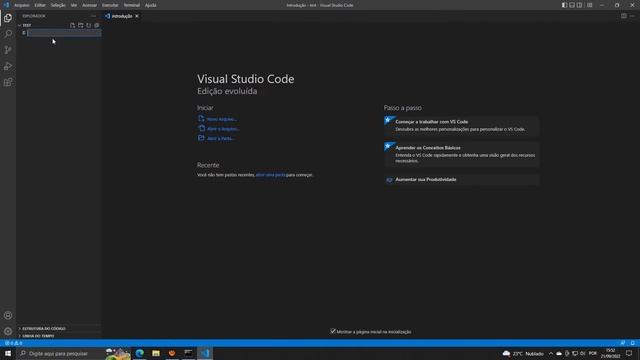Open Firefox from taskbar
Viewport: 640px width, 360px height.
(172, 353)
